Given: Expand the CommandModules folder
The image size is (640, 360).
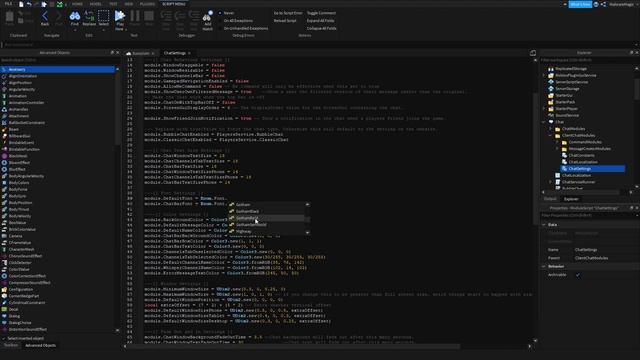Looking at the screenshot, I should click(x=557, y=142).
